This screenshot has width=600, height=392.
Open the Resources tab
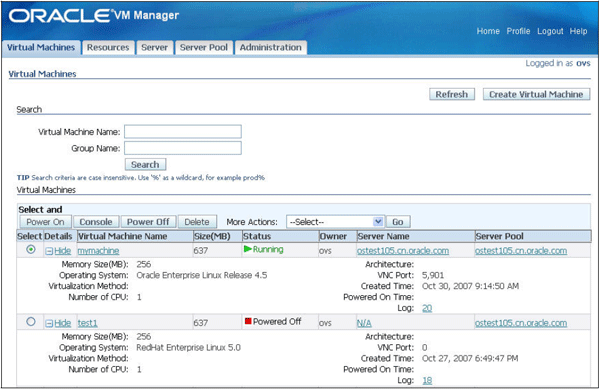(x=108, y=47)
